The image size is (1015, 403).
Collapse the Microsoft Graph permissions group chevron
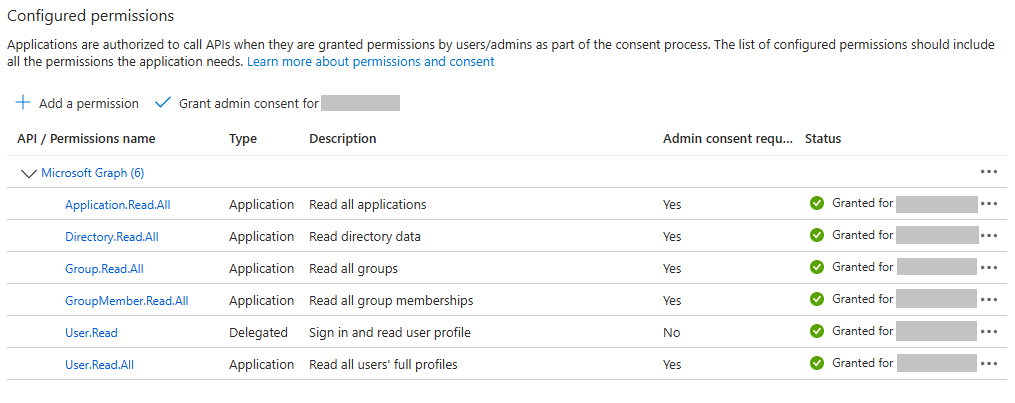pyautogui.click(x=28, y=173)
